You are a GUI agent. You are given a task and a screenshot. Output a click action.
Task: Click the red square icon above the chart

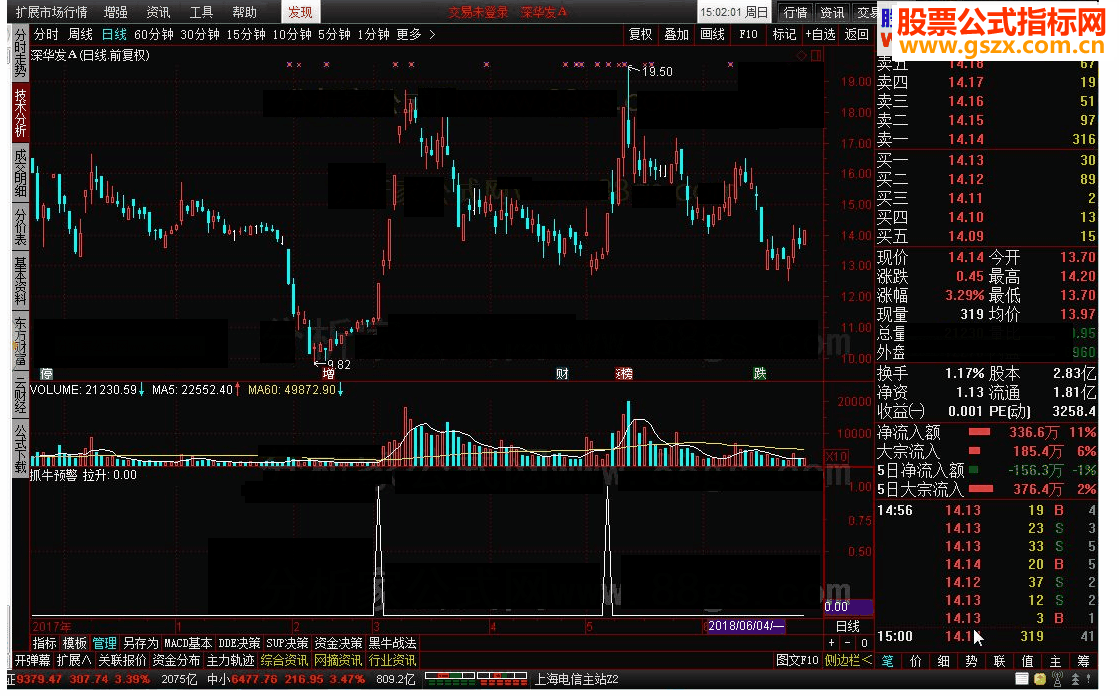tap(816, 55)
